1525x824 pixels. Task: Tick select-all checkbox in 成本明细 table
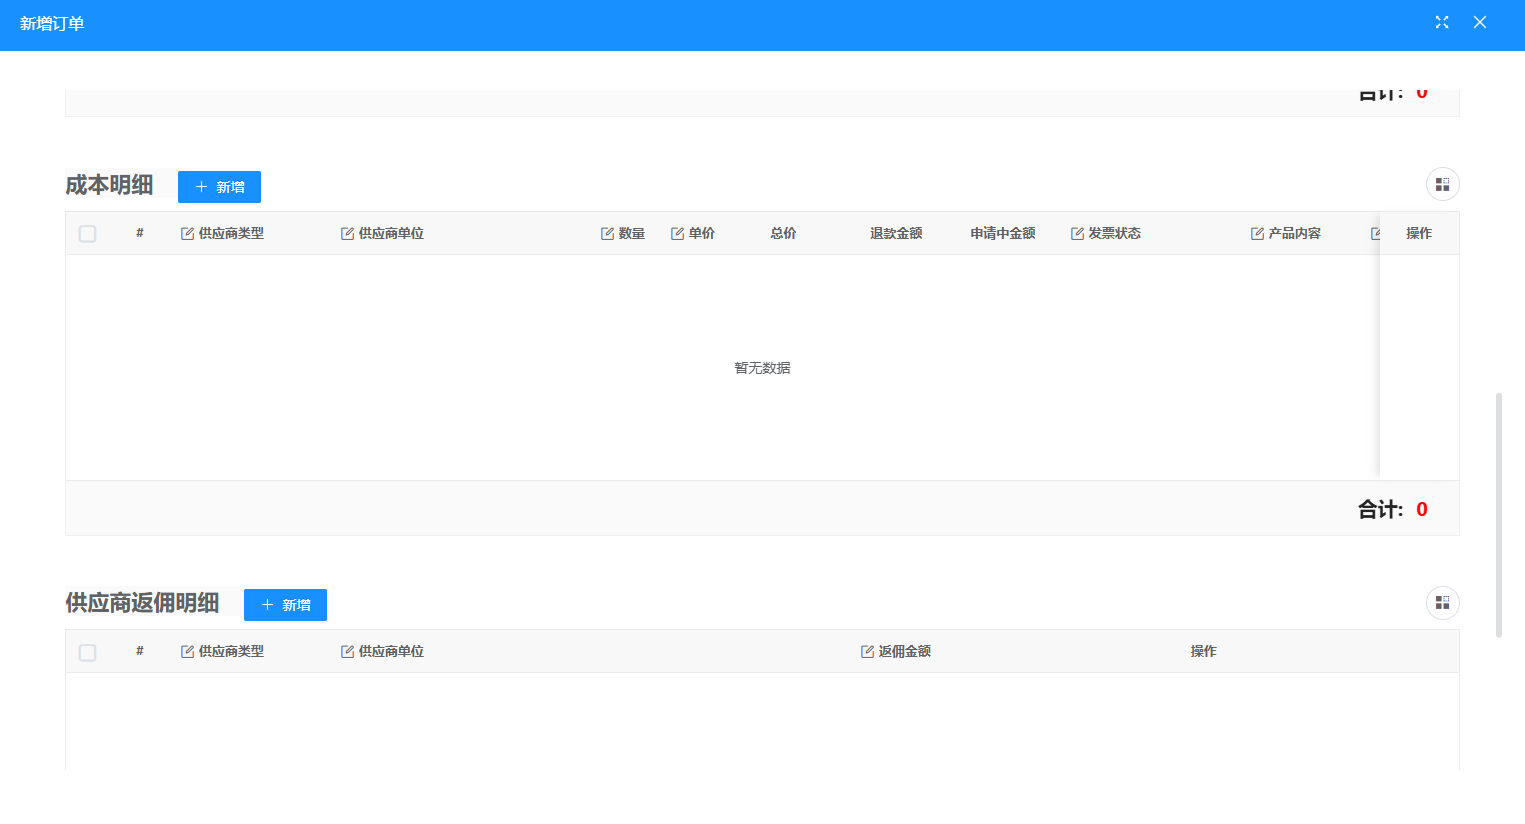click(88, 234)
